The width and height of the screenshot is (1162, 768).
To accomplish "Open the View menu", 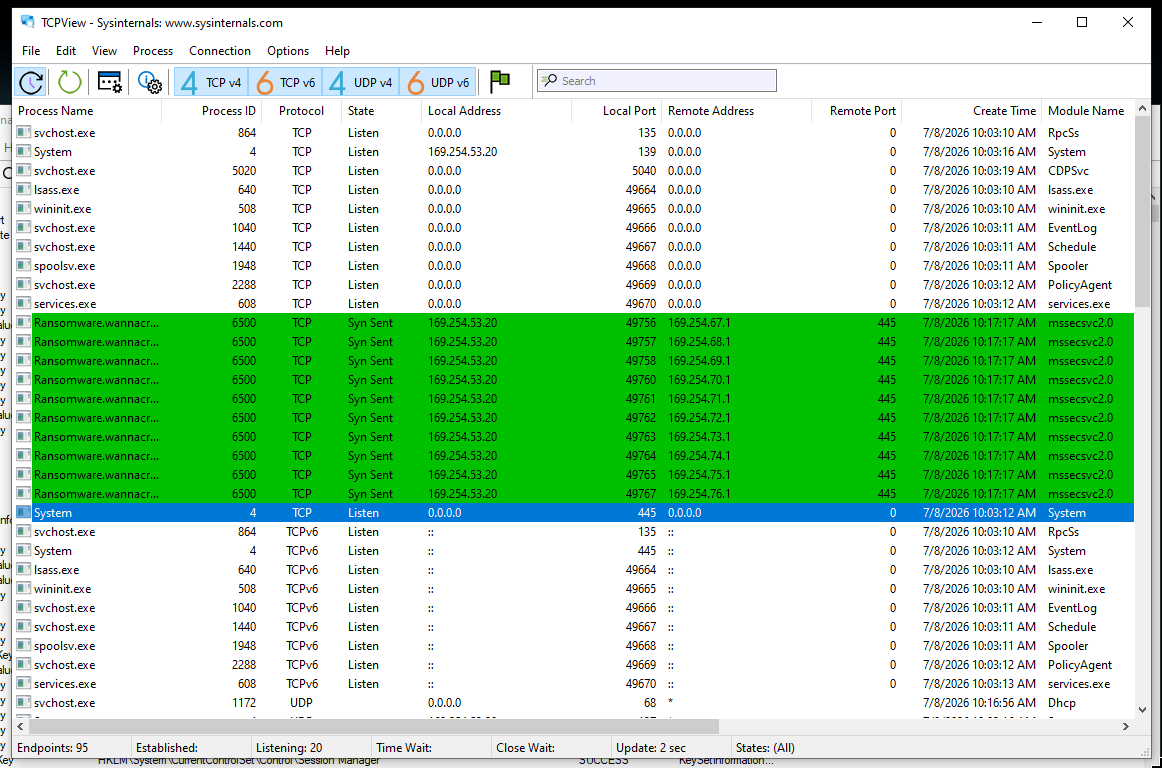I will coord(104,51).
